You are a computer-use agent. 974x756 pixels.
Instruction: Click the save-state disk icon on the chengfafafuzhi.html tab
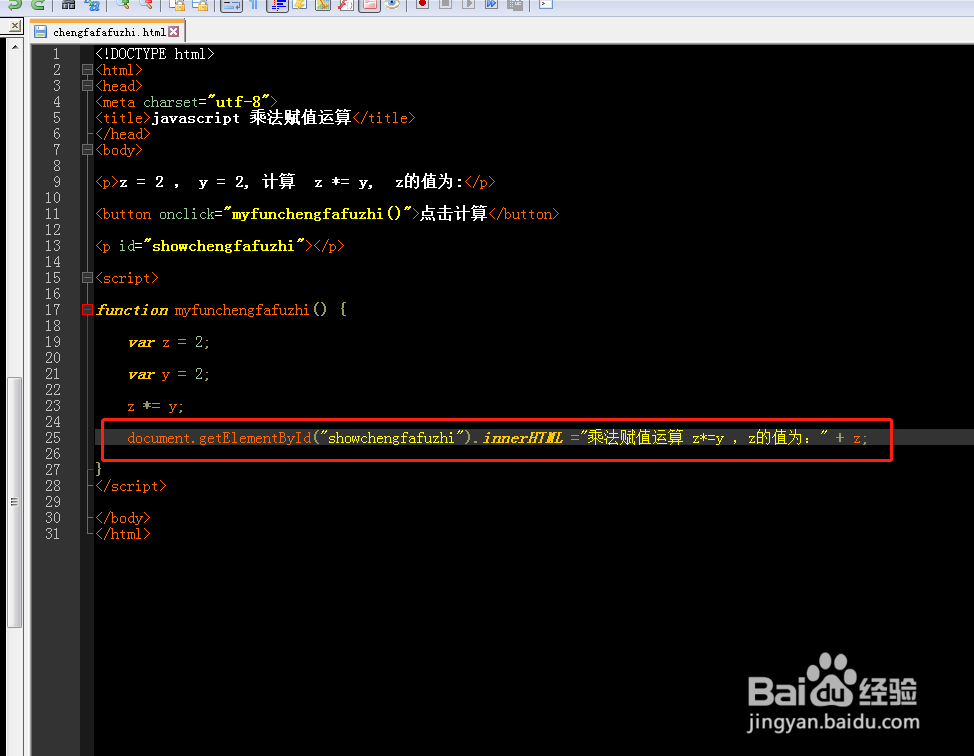click(x=40, y=32)
